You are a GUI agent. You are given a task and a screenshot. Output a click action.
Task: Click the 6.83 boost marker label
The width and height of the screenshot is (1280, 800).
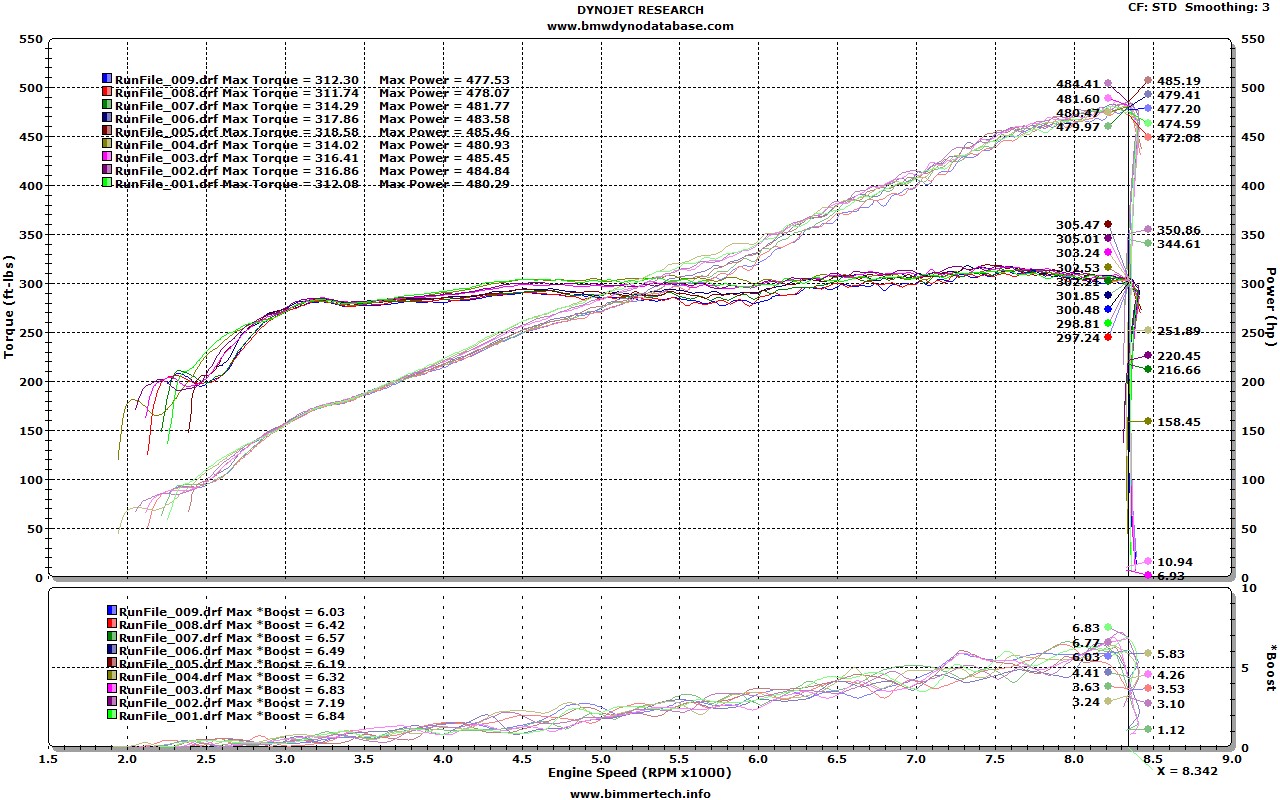coord(1086,628)
